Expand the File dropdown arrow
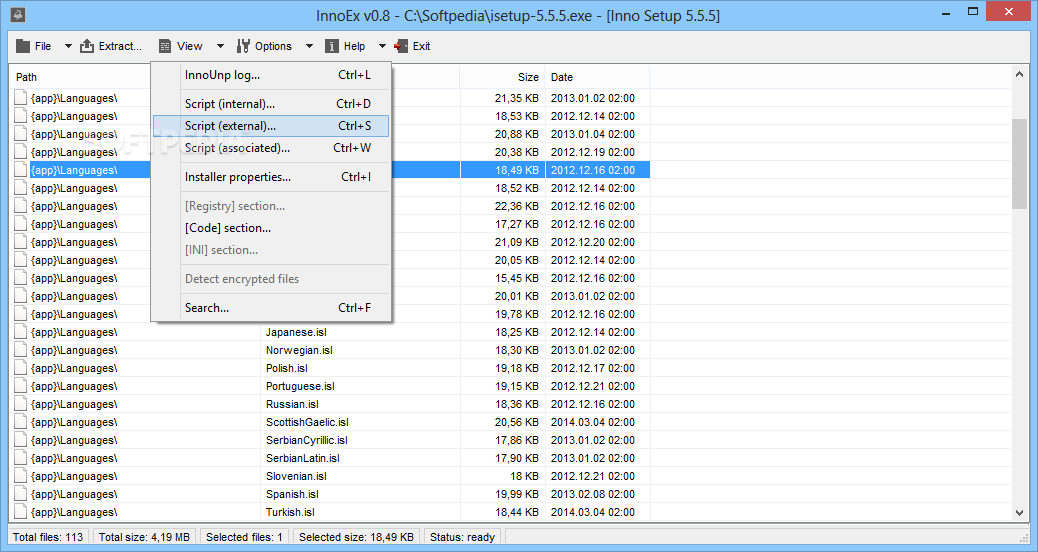Viewport: 1038px width, 552px height. (68, 46)
